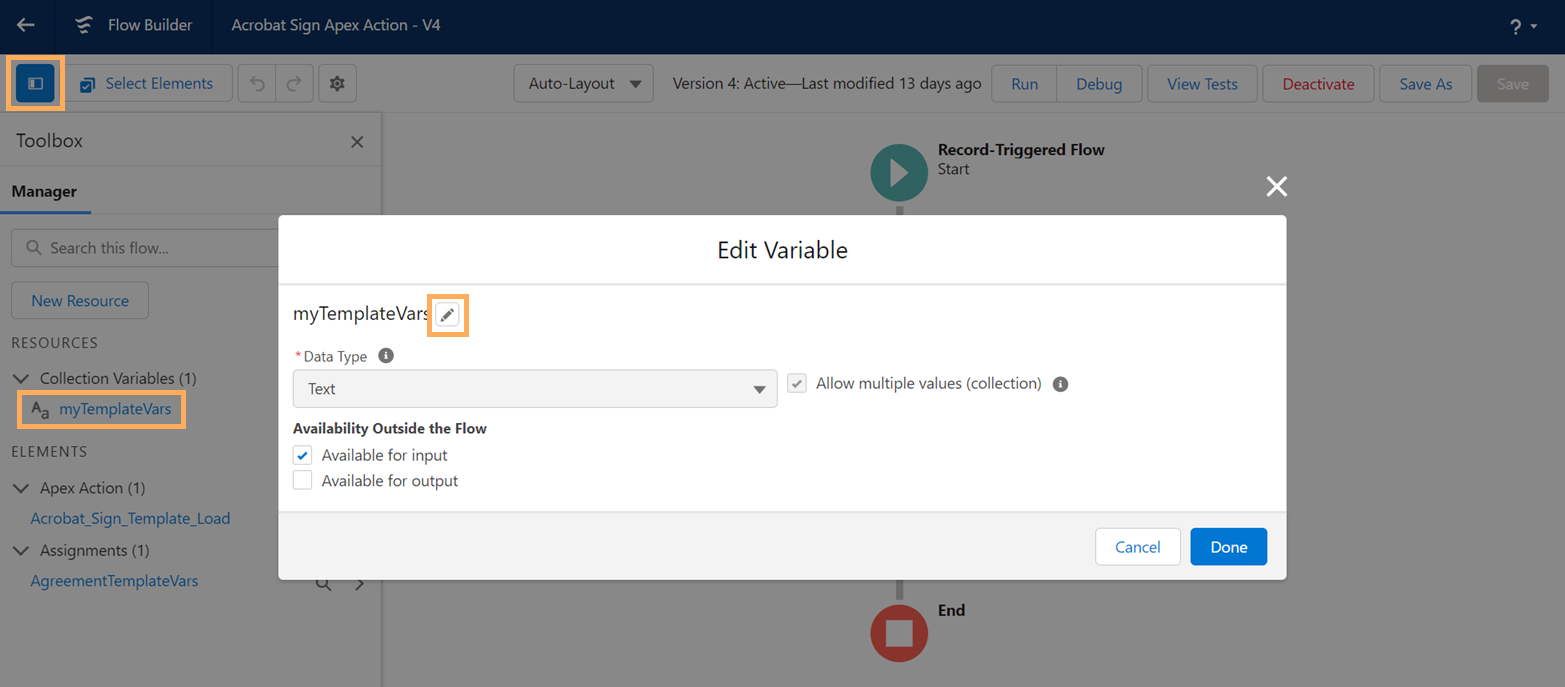Switch to the Manager tab
Viewport: 1565px width, 687px height.
pyautogui.click(x=45, y=191)
